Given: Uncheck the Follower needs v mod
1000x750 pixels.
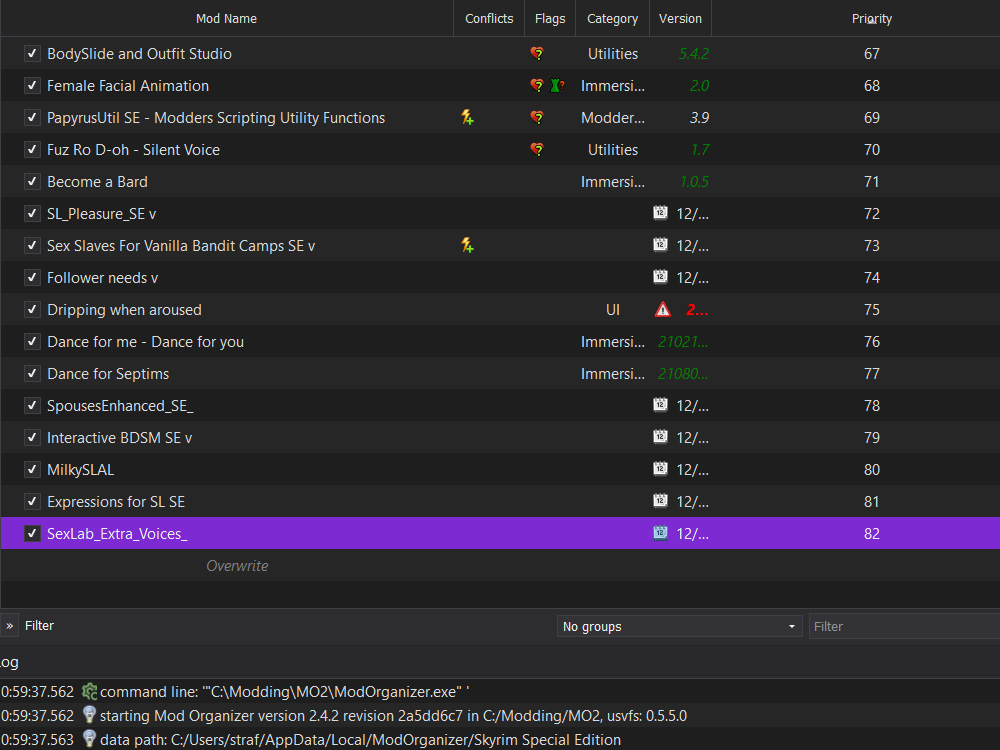Looking at the screenshot, I should point(33,277).
